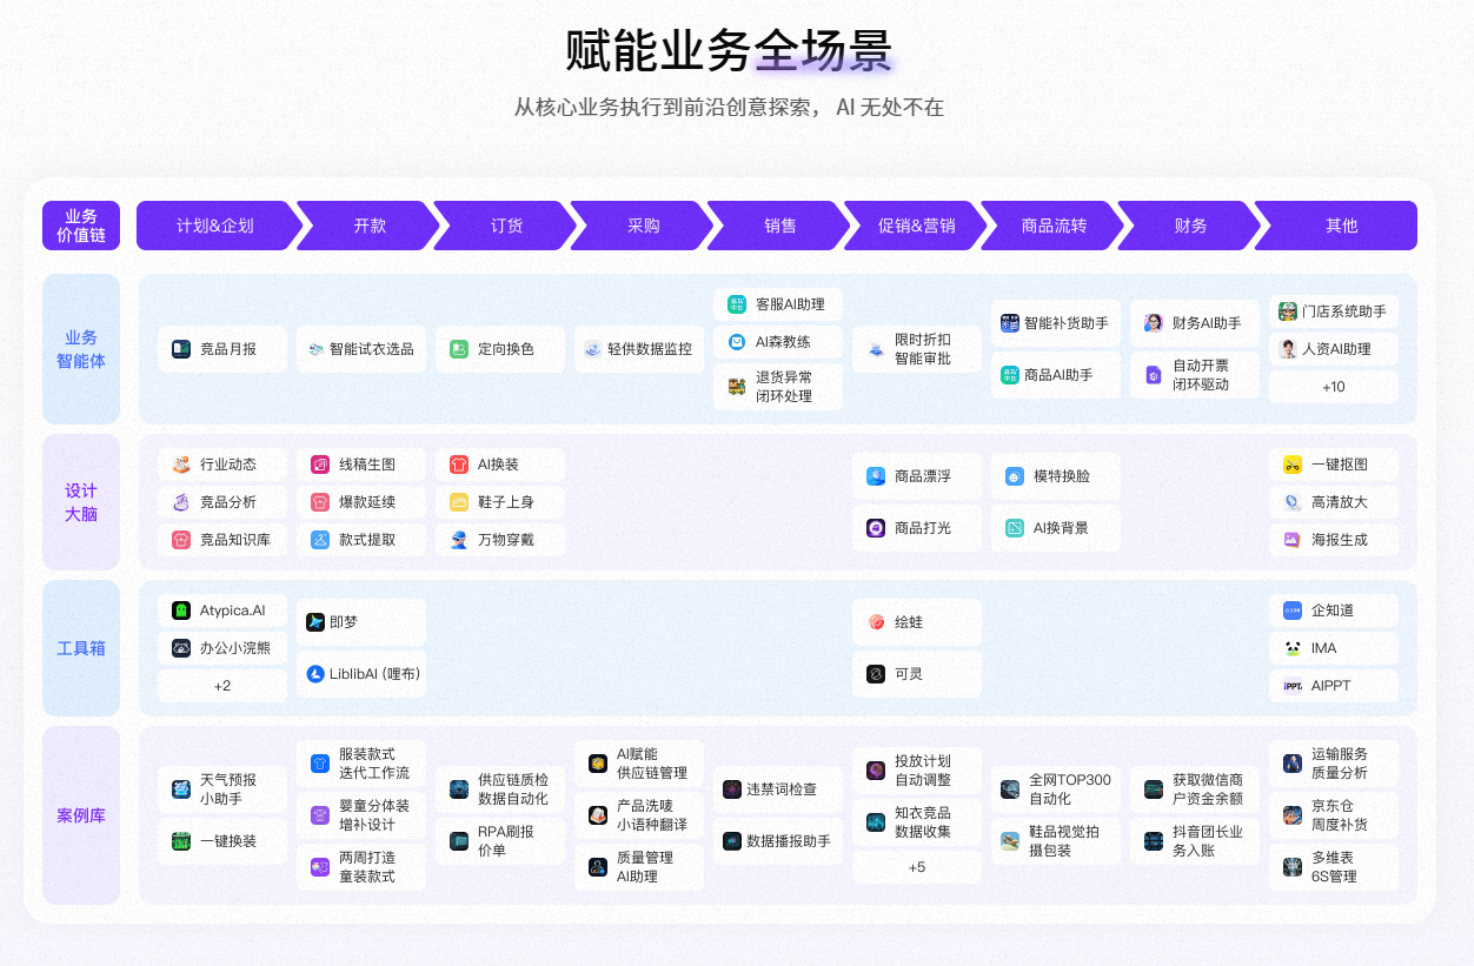Select the 门店系统助手 icon
This screenshot has height=966, width=1474.
coord(1288,312)
